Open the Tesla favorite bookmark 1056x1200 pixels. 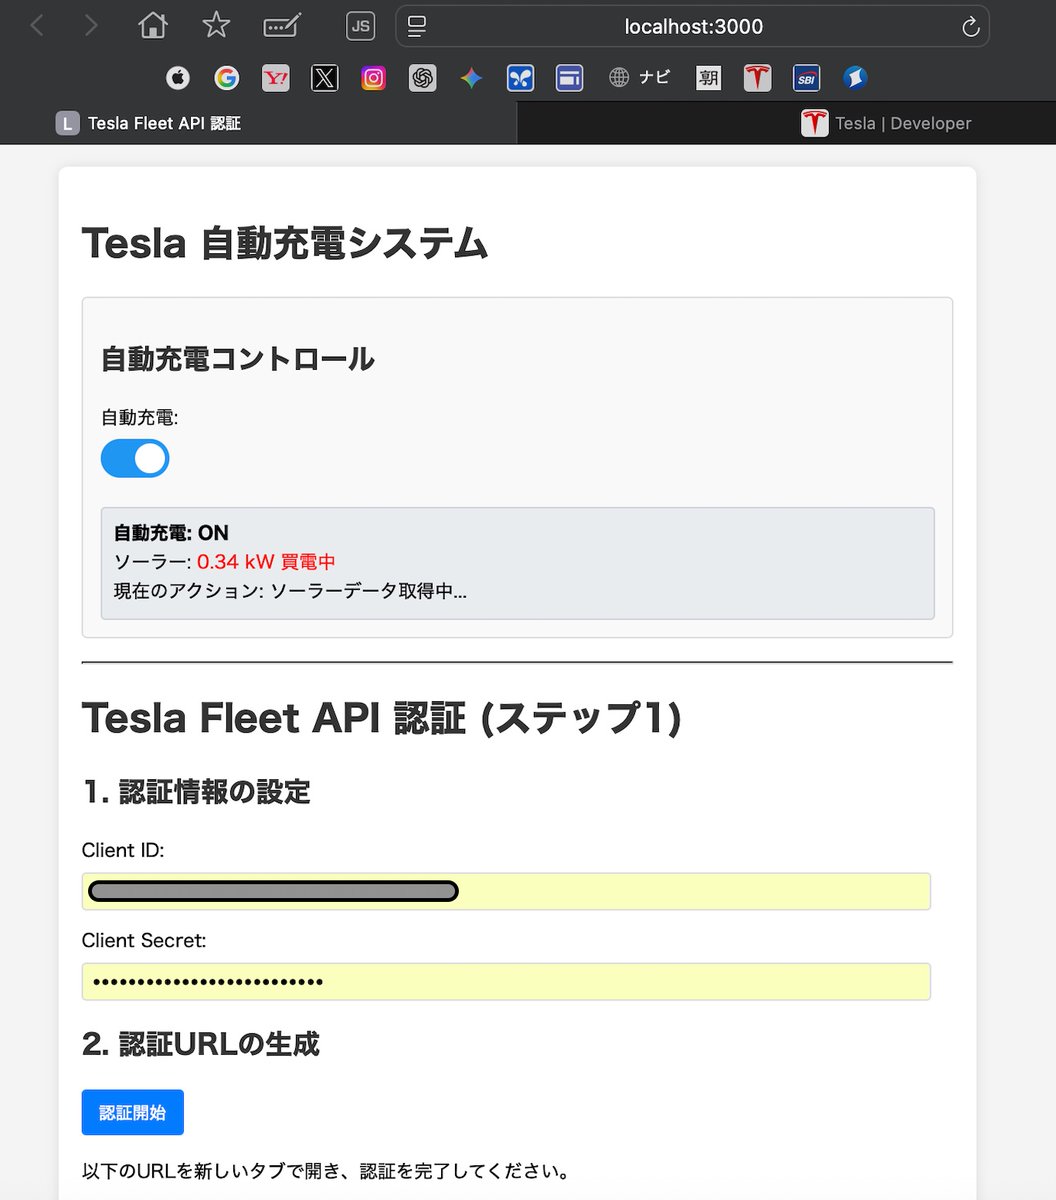758,78
